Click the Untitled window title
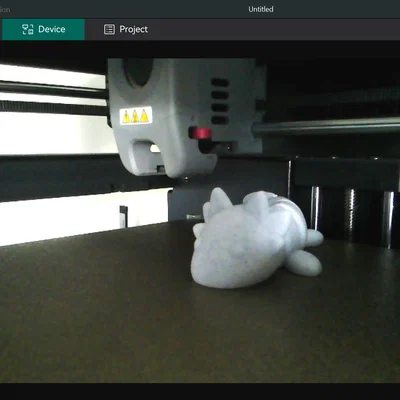This screenshot has height=400, width=400. pos(261,9)
